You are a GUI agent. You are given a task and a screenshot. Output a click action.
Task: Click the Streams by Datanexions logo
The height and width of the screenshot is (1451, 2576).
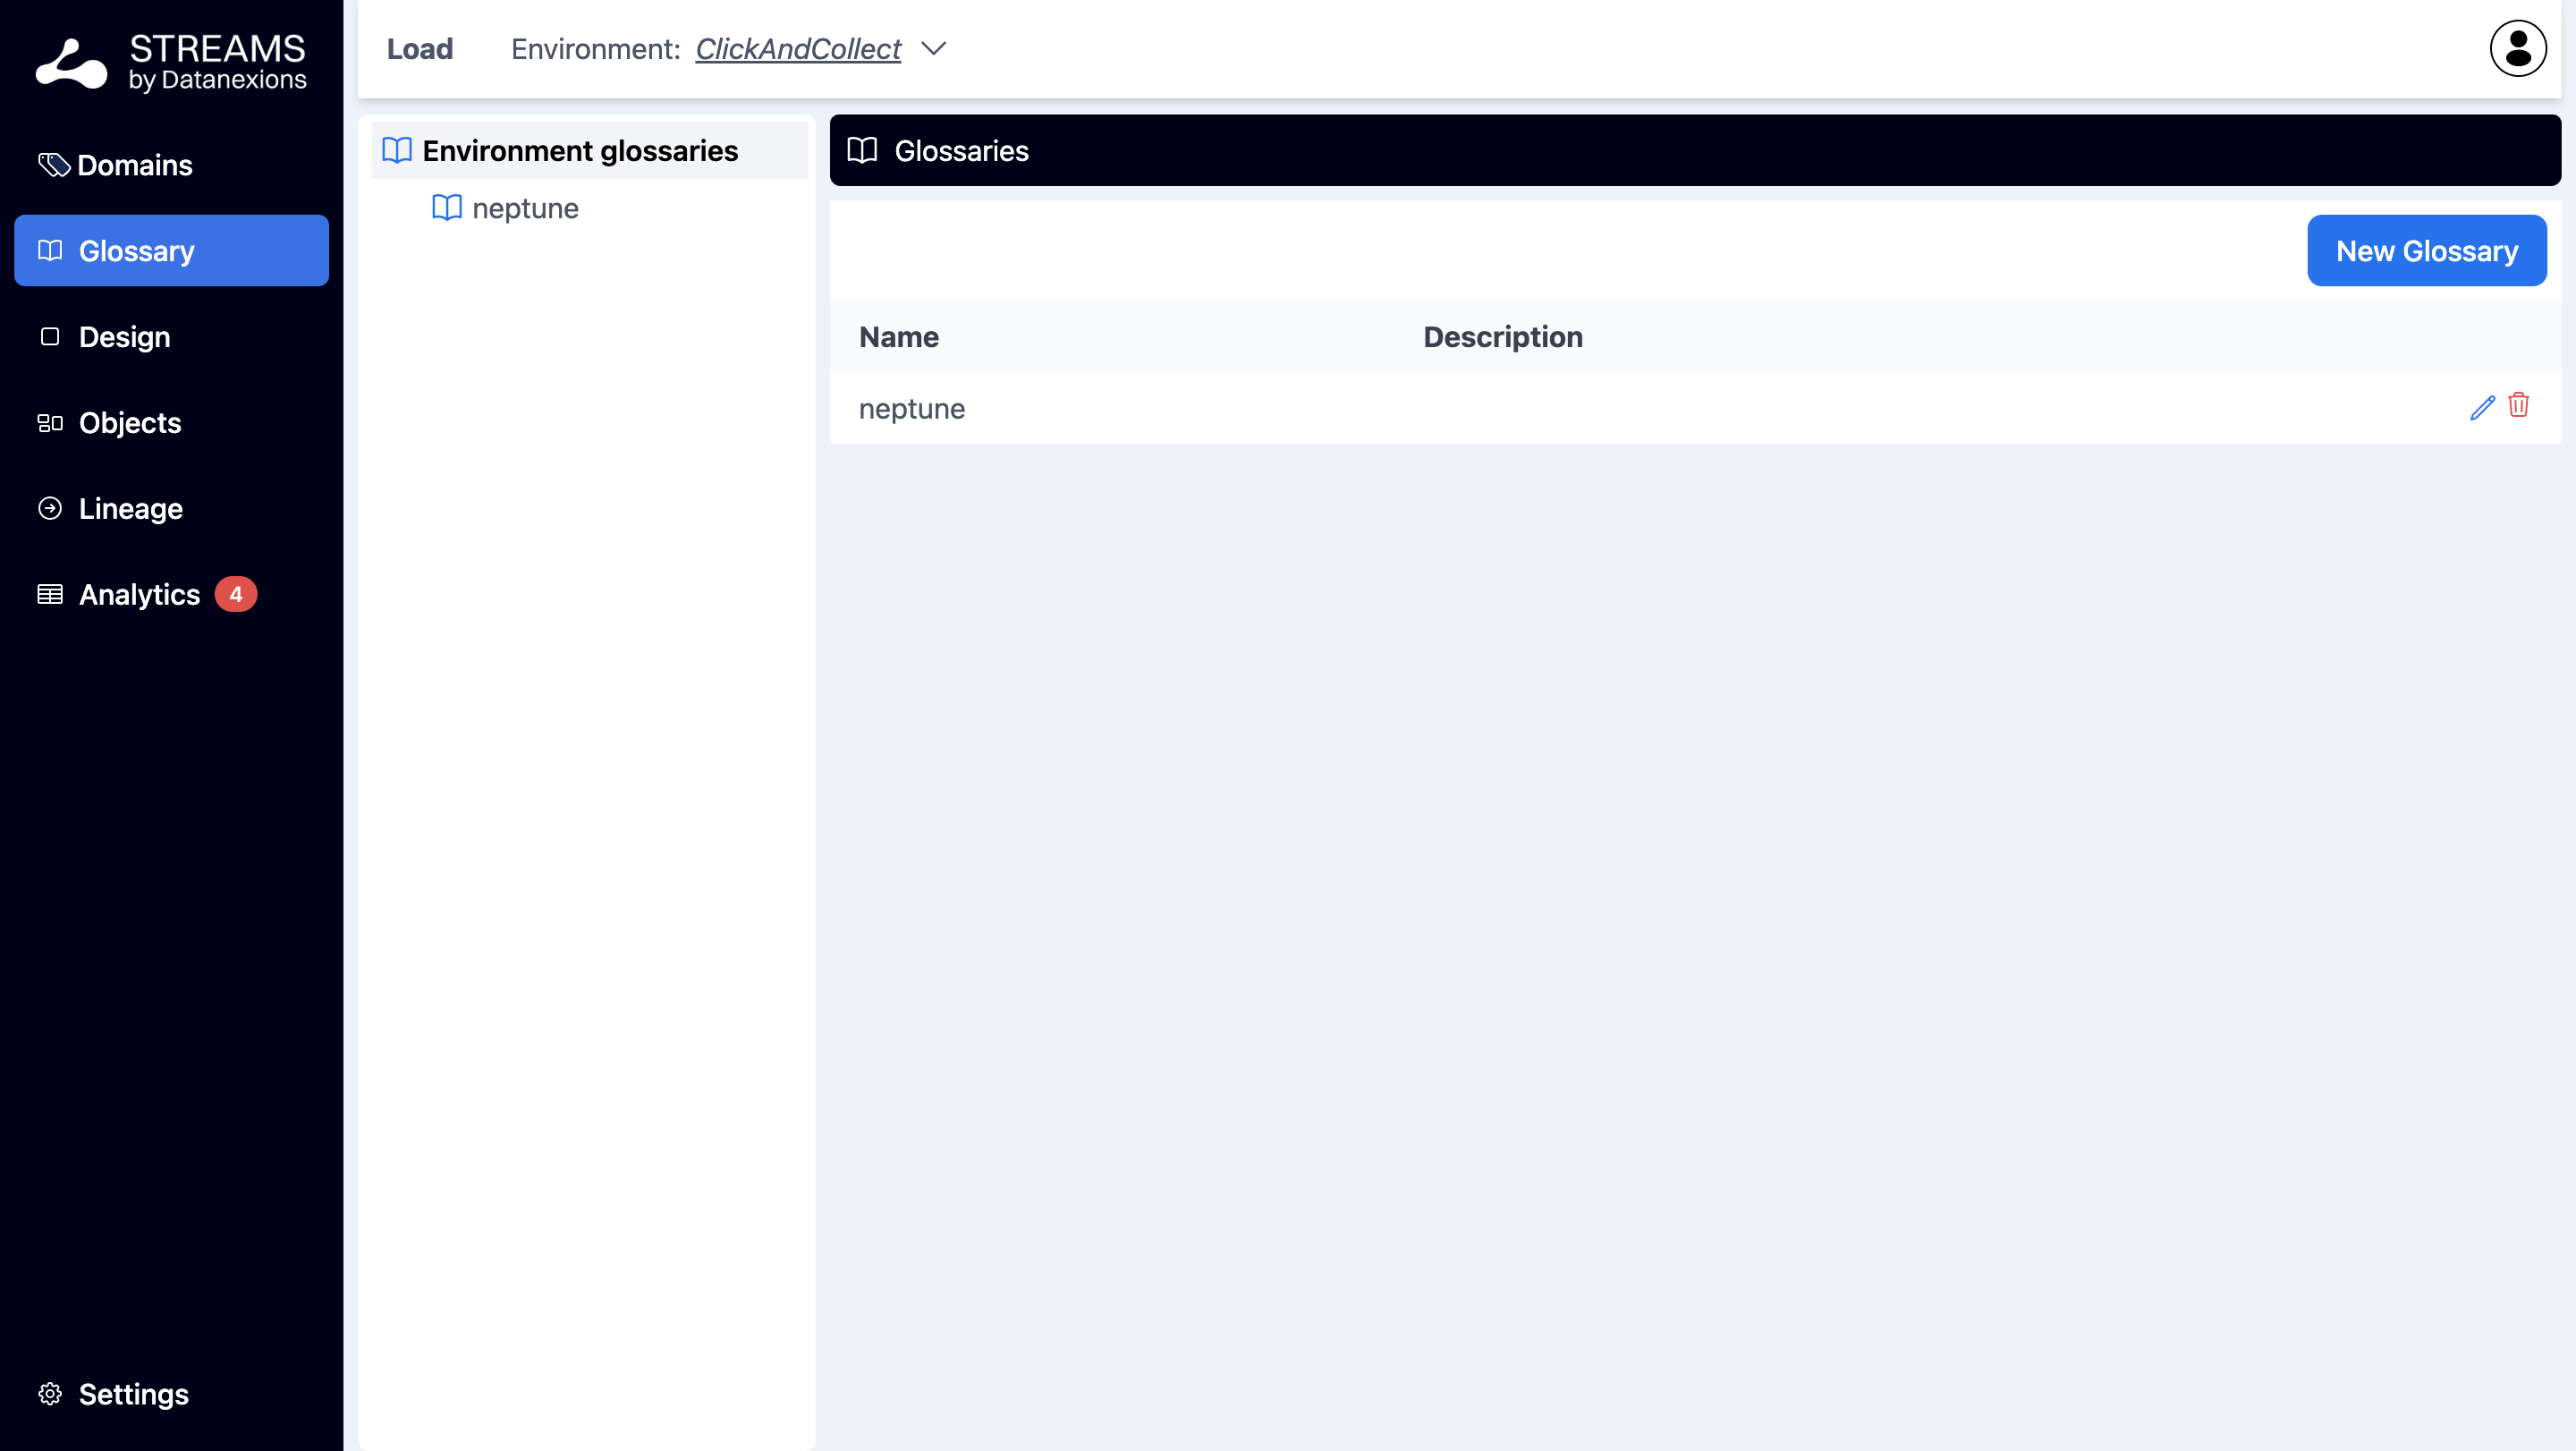pyautogui.click(x=170, y=62)
